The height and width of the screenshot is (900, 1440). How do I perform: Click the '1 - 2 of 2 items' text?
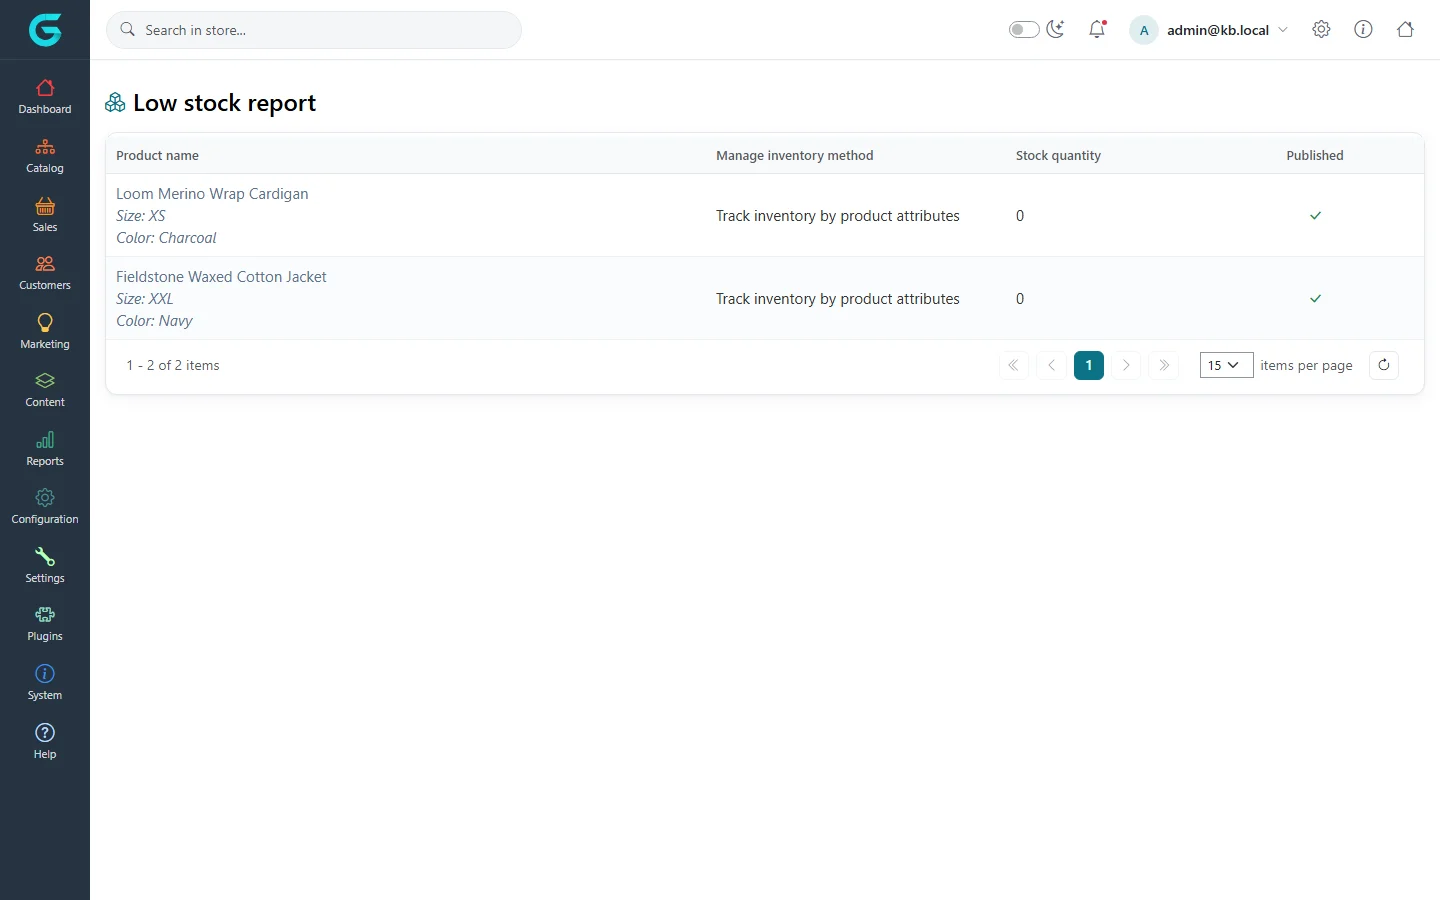point(173,365)
